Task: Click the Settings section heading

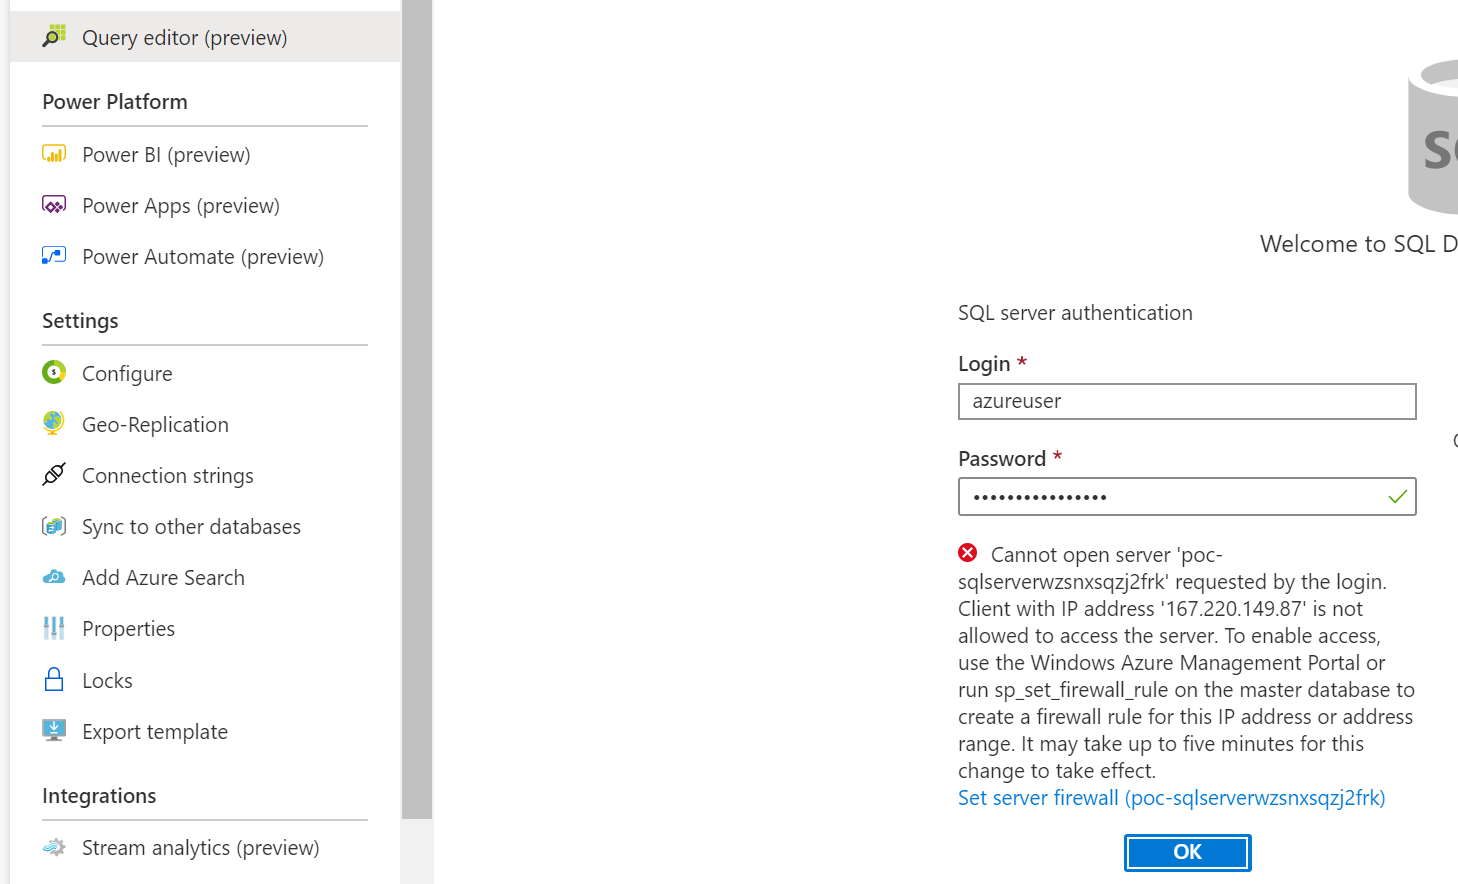Action: 80,321
